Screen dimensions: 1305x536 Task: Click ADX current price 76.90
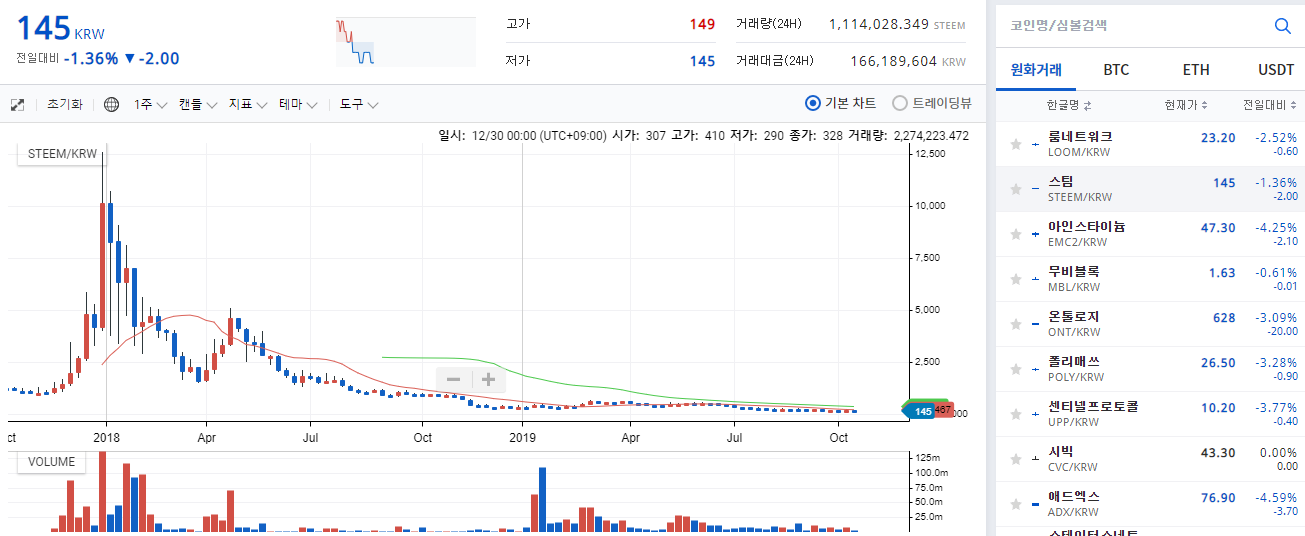pyautogui.click(x=1218, y=498)
